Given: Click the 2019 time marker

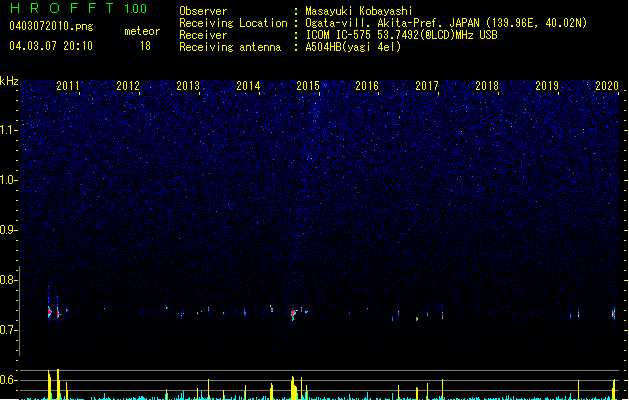Looking at the screenshot, I should coord(547,86).
